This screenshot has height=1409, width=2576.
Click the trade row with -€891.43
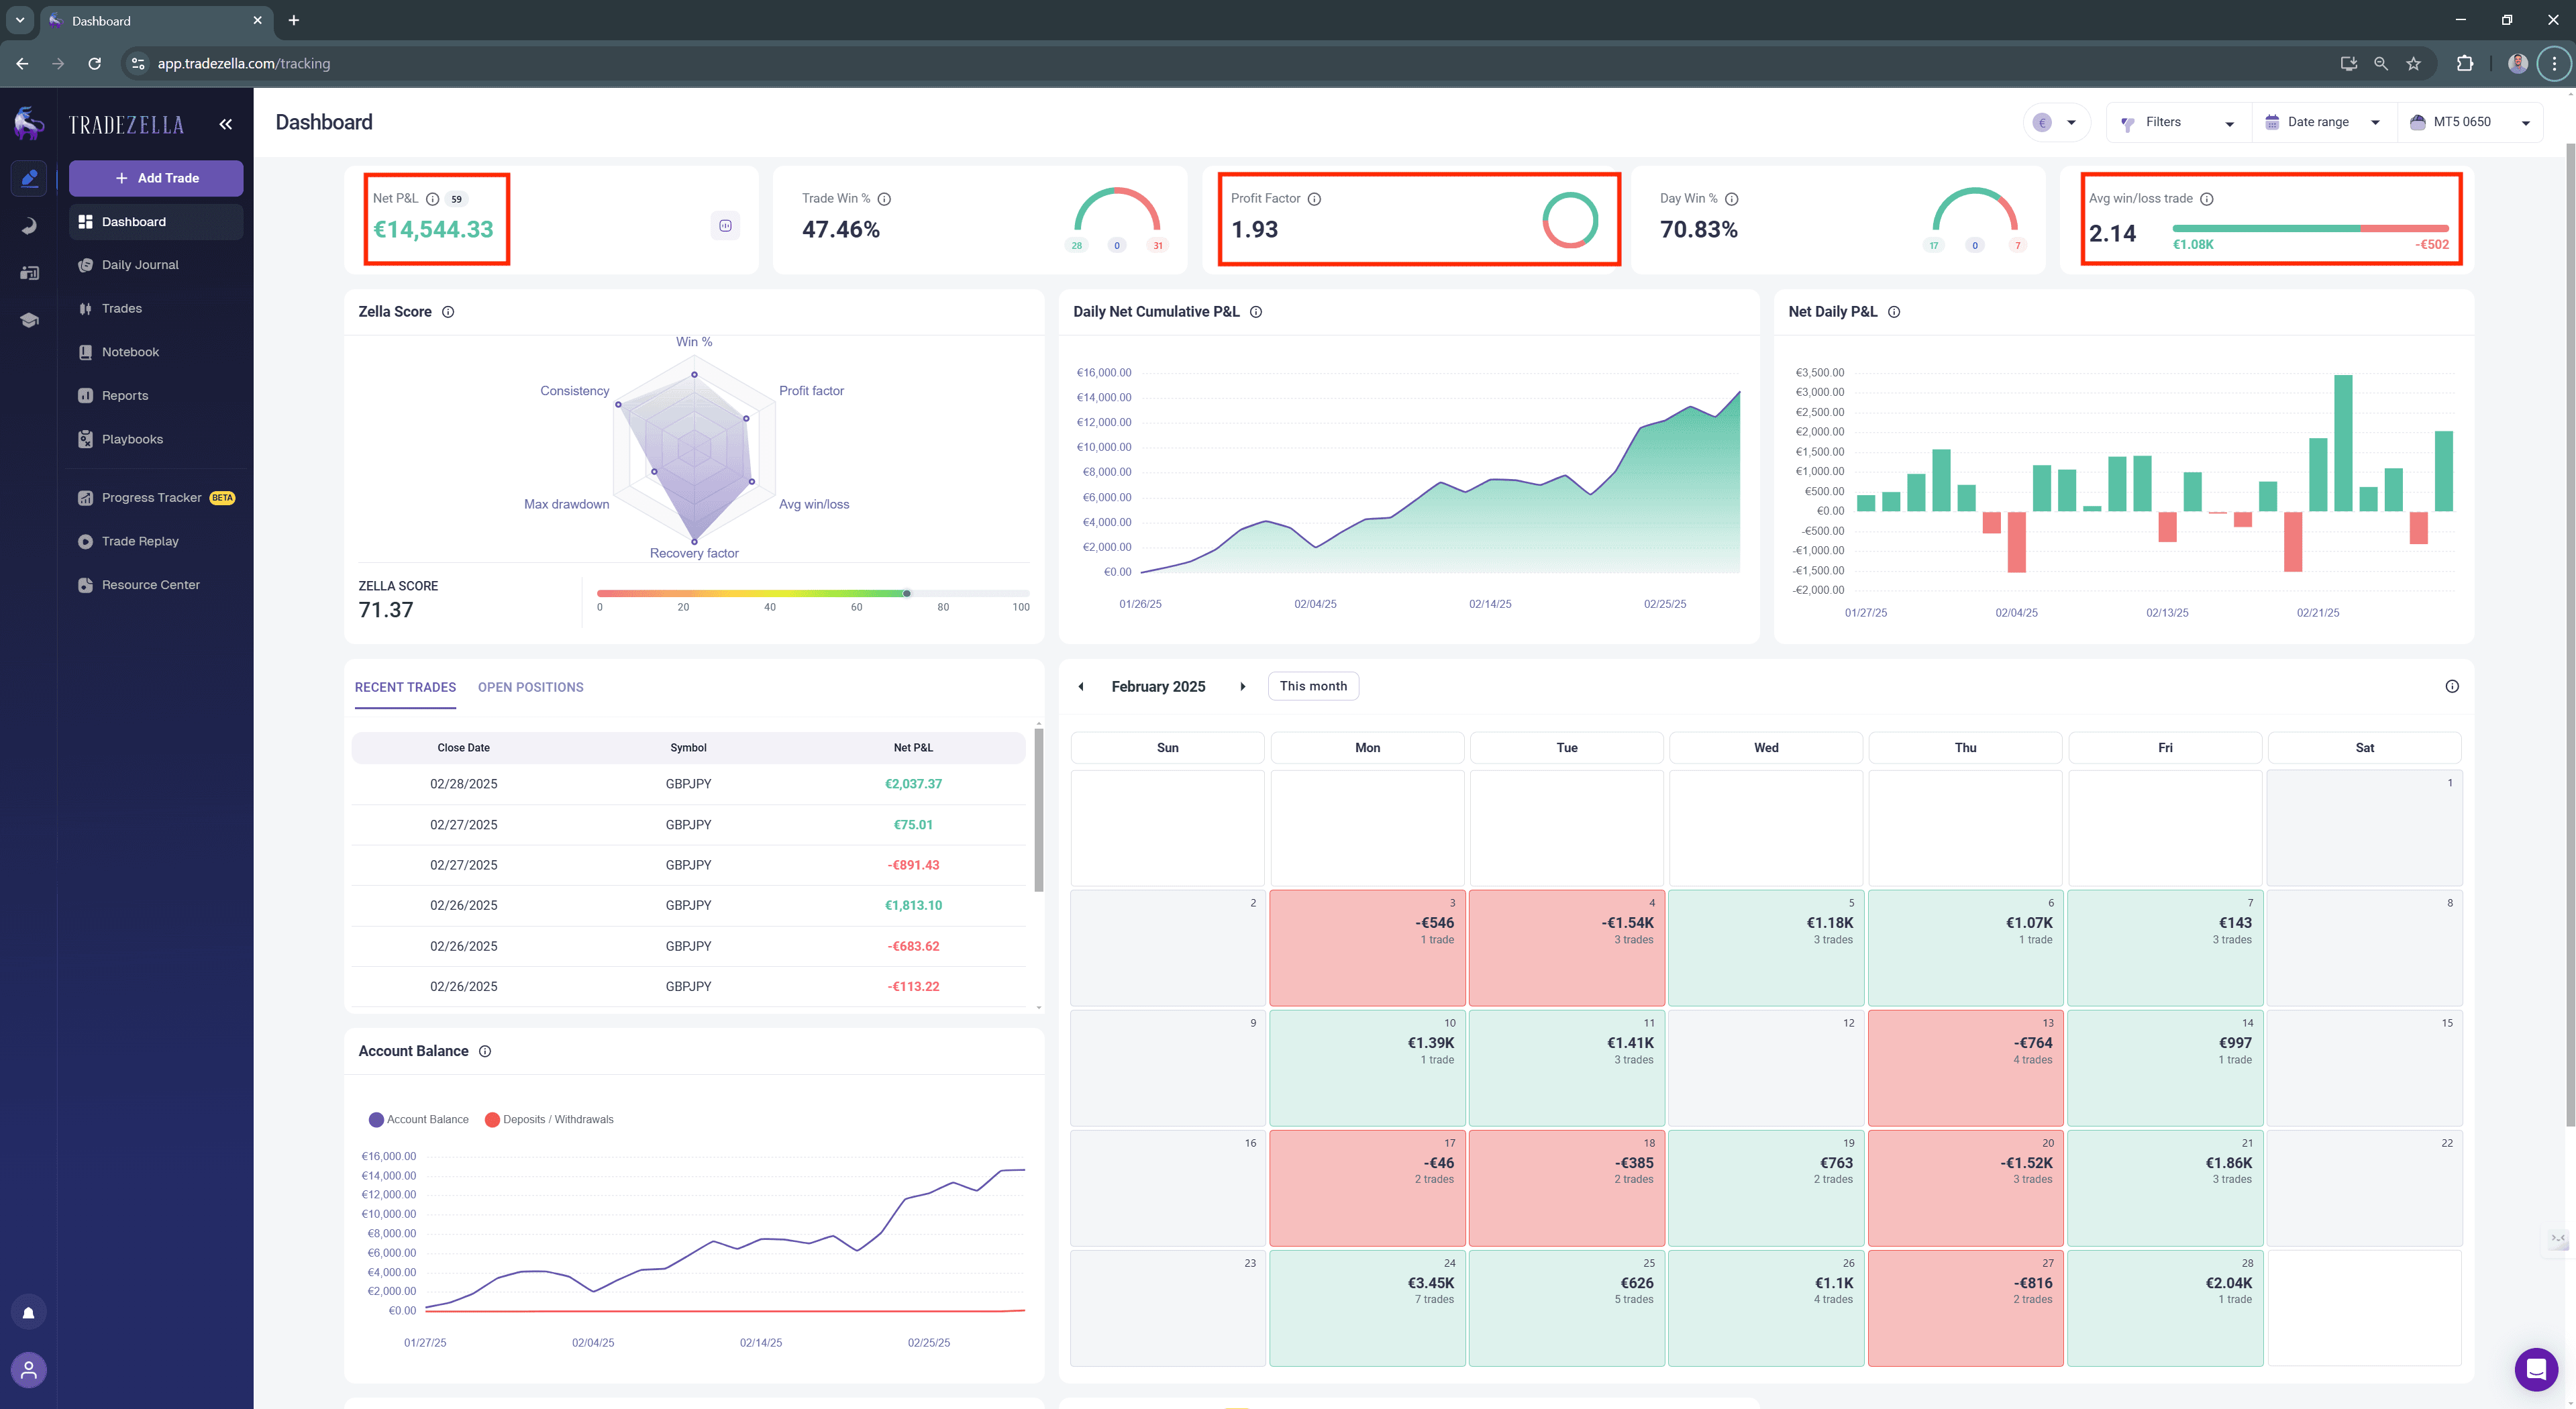688,865
